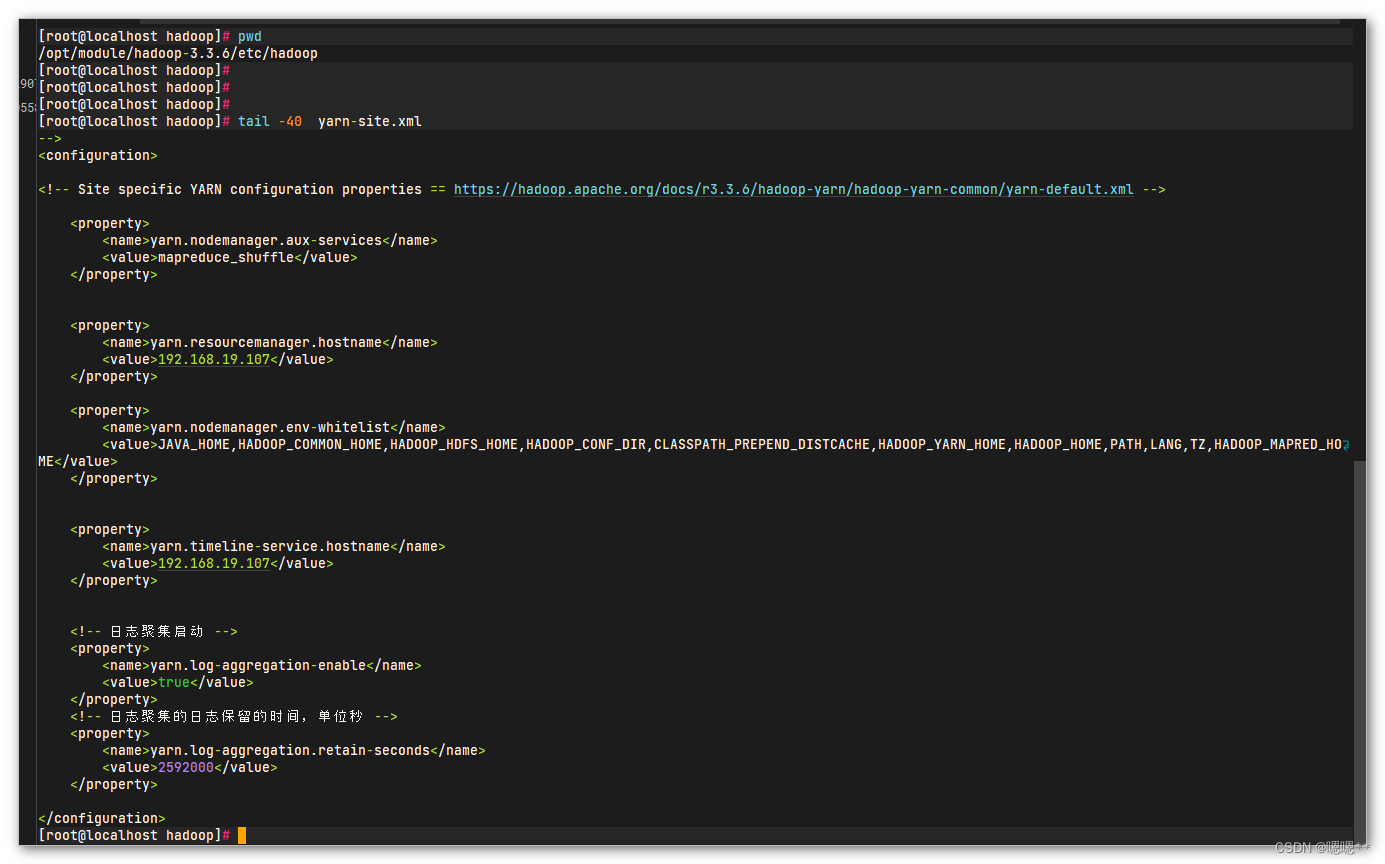Click the closing '</configuration>' tag

(102, 818)
